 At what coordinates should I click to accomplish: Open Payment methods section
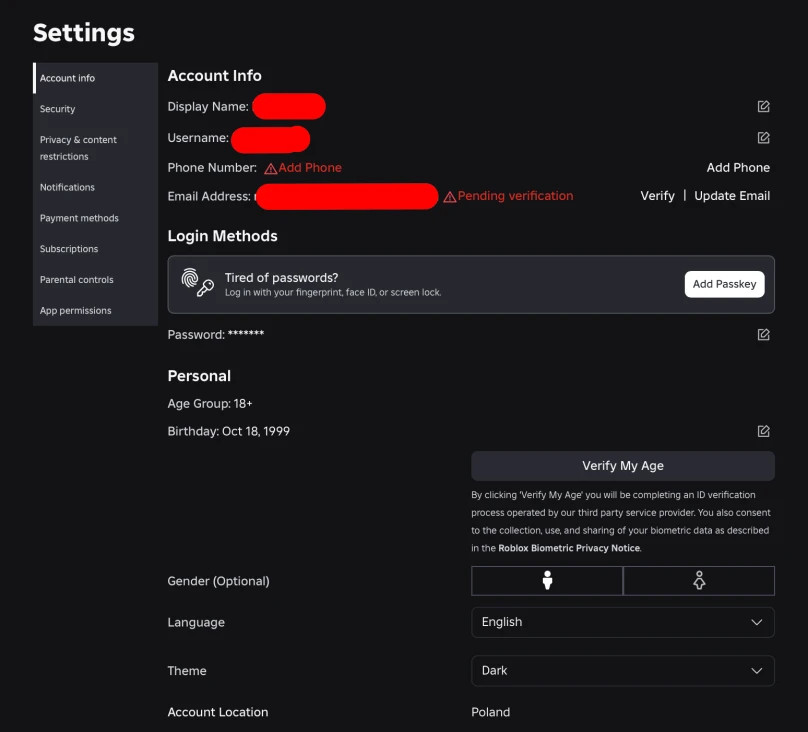(79, 218)
